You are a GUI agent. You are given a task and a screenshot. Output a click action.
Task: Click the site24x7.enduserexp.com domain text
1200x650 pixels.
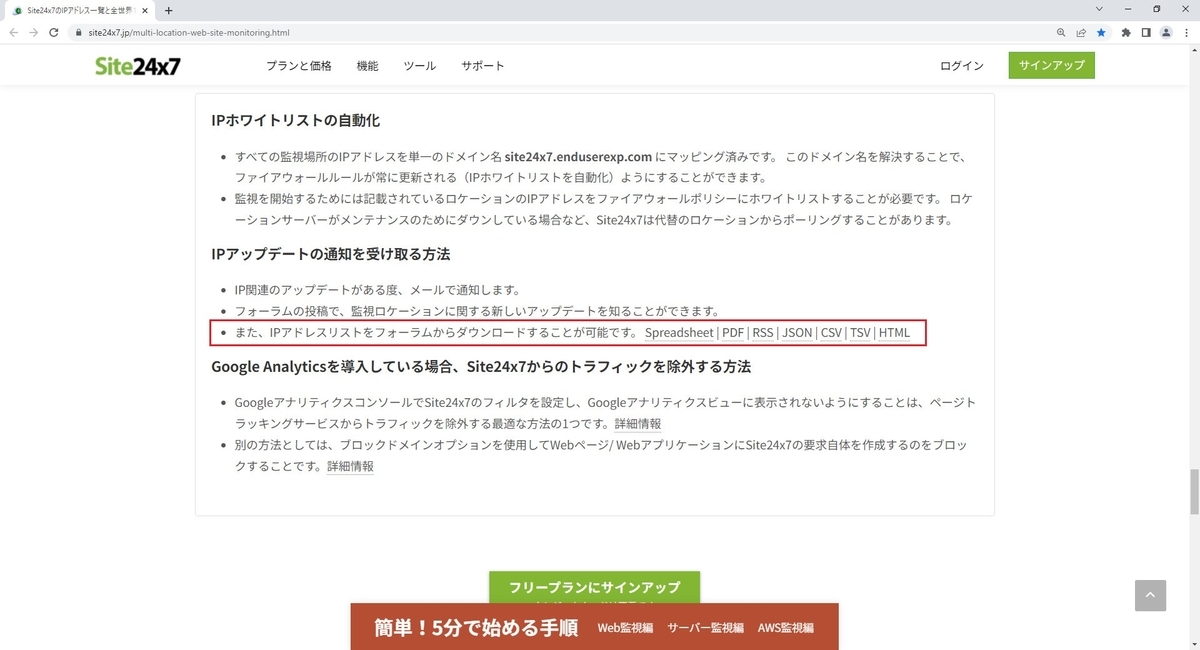578,157
